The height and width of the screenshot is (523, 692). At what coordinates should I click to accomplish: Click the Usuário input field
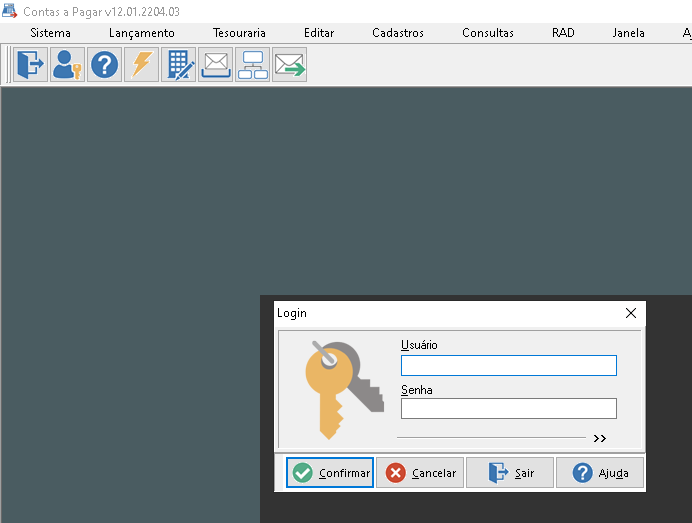coord(509,365)
